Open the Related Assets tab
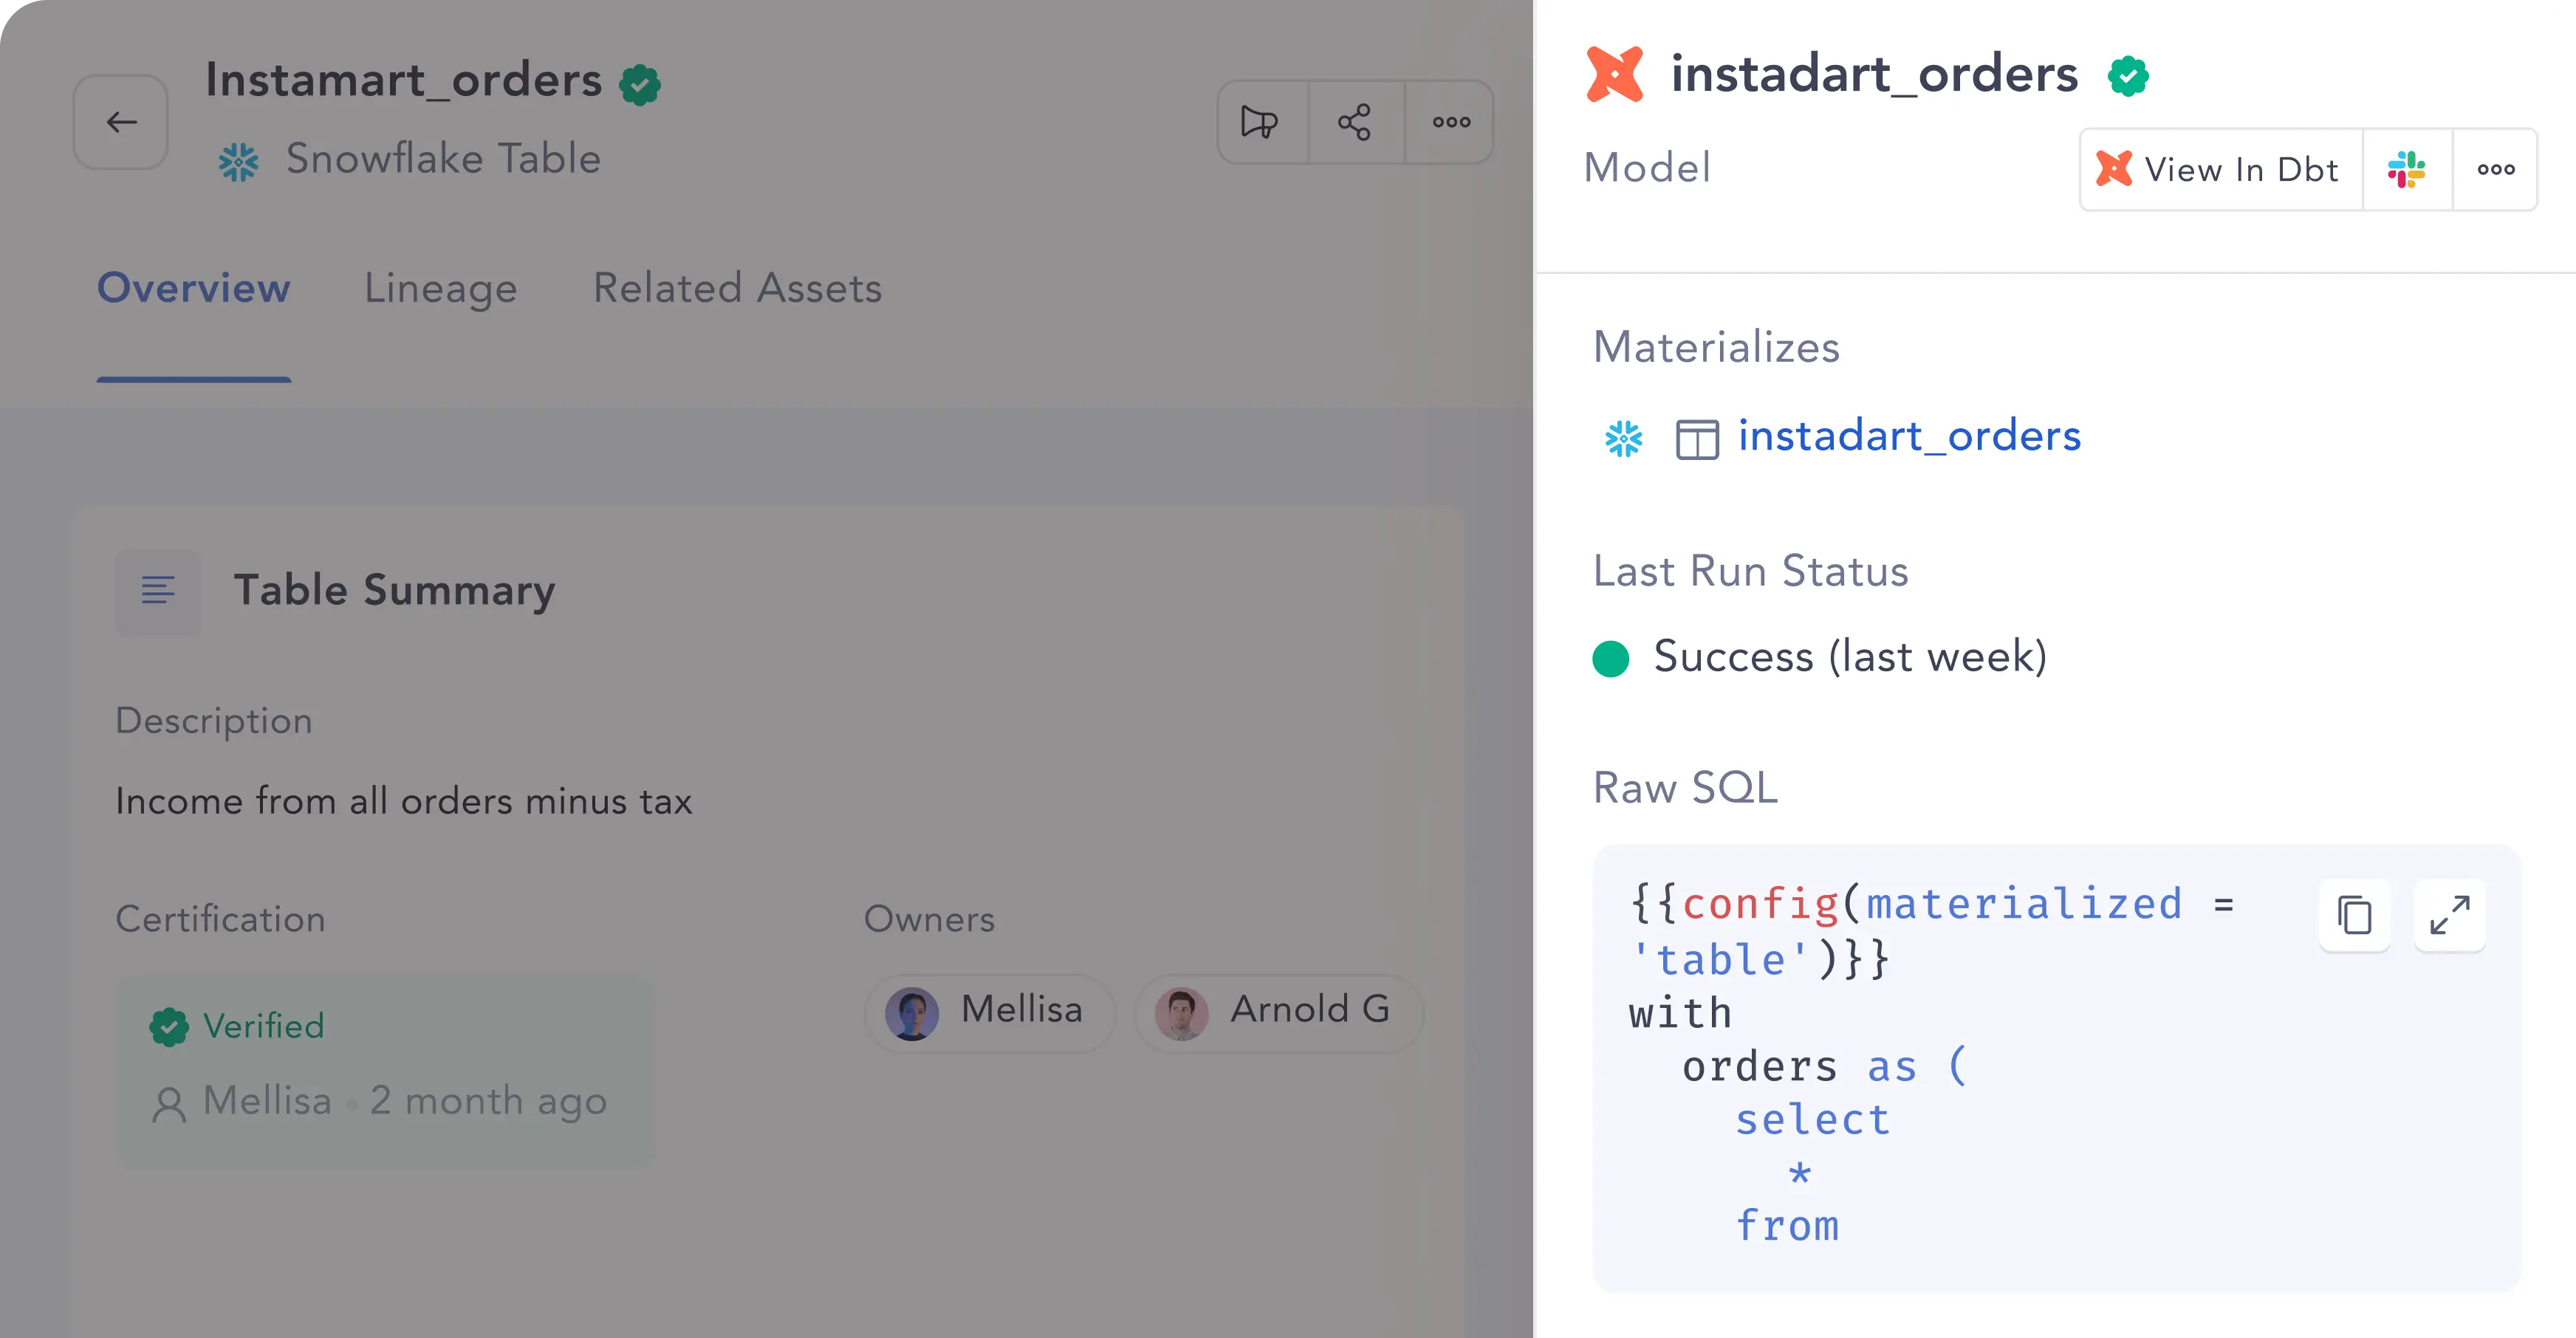2576x1338 pixels. click(738, 288)
